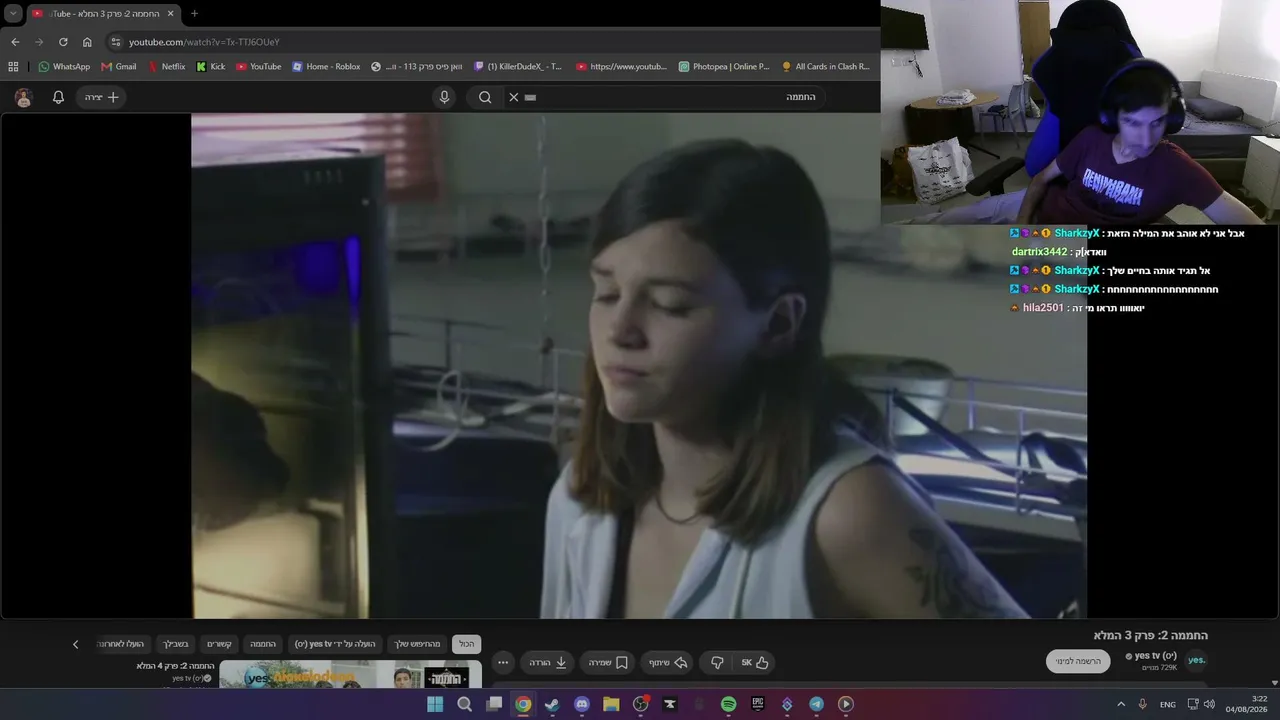The image size is (1280, 720).
Task: Open Chrome apps grid in bookmarks bar
Action: 13,67
